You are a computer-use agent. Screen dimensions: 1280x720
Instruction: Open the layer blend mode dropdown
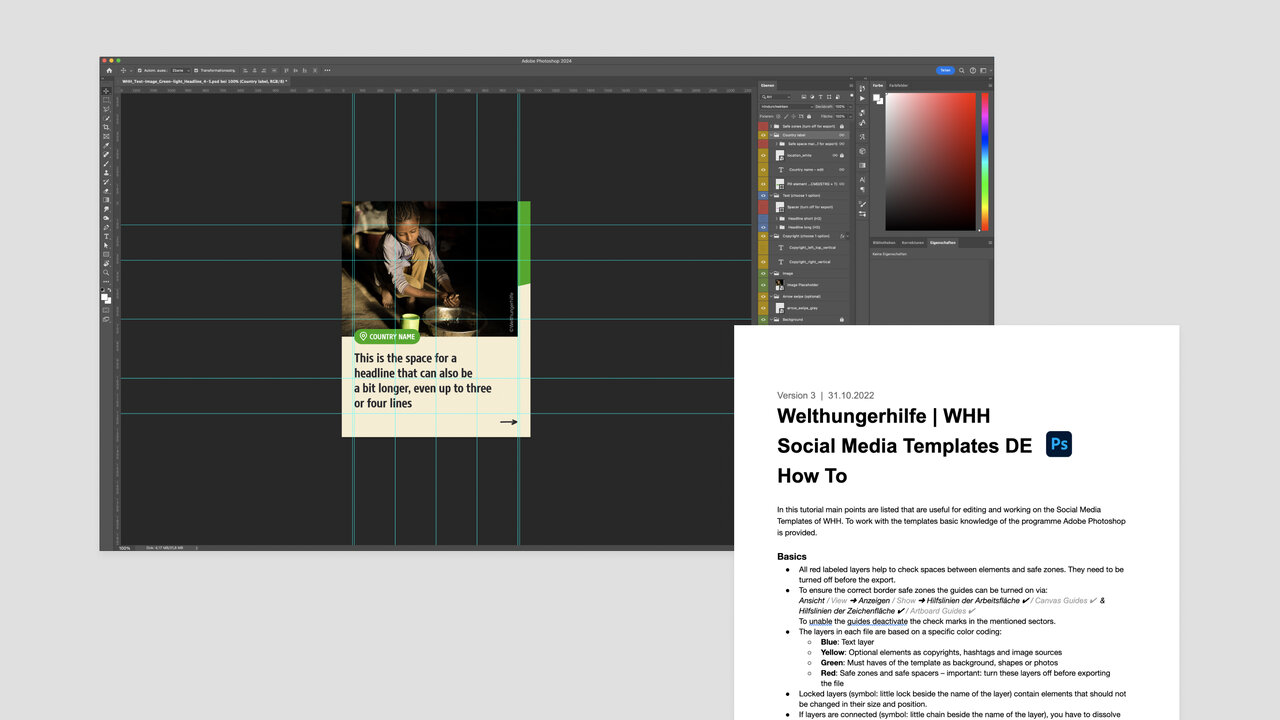pos(787,107)
